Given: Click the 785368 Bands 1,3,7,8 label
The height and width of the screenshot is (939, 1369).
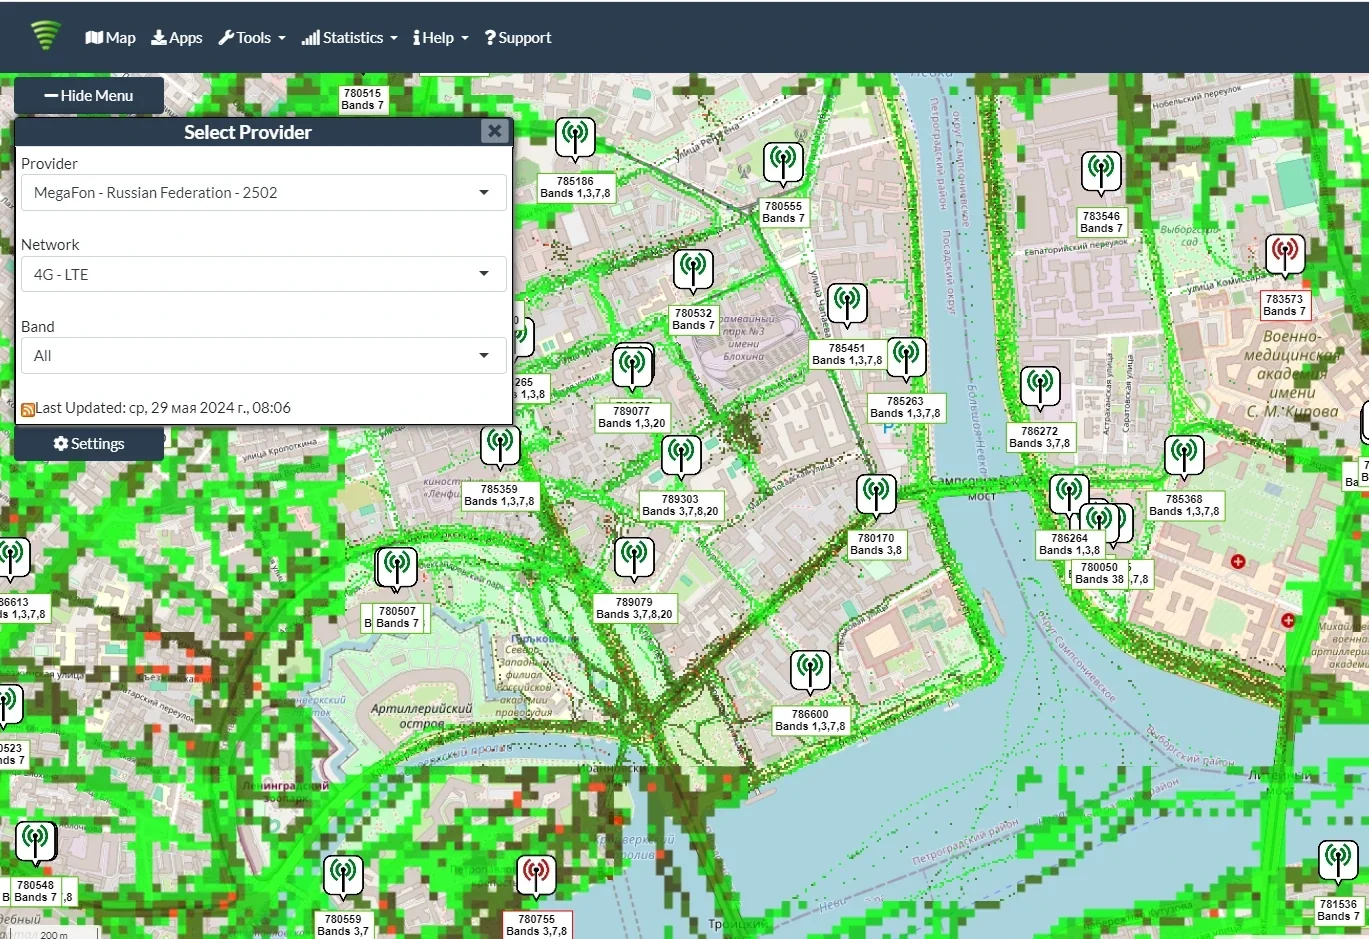Looking at the screenshot, I should (x=1184, y=505).
